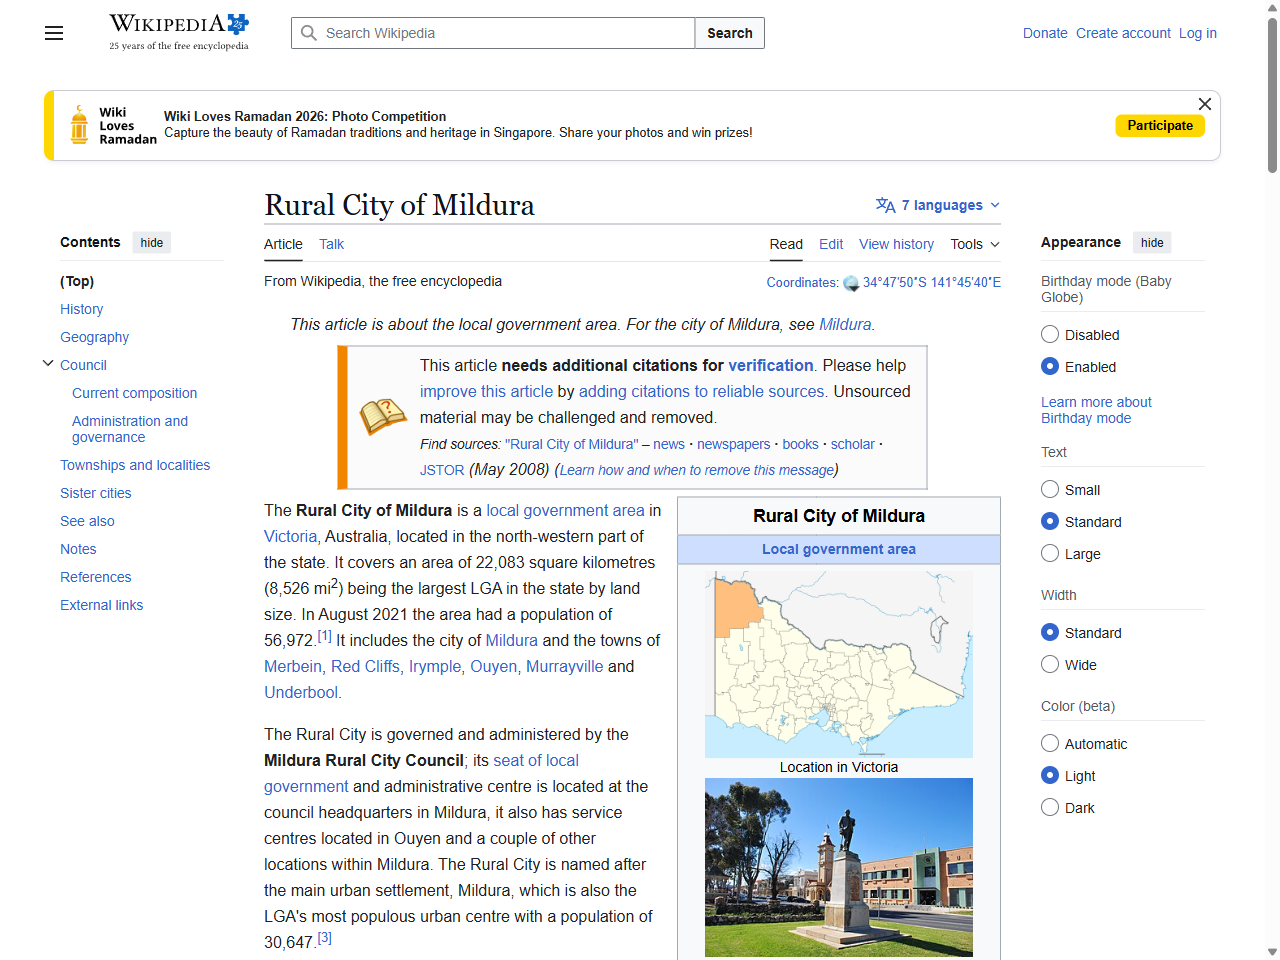The height and width of the screenshot is (960, 1280).
Task: Jump to Notes section
Action: 78,549
